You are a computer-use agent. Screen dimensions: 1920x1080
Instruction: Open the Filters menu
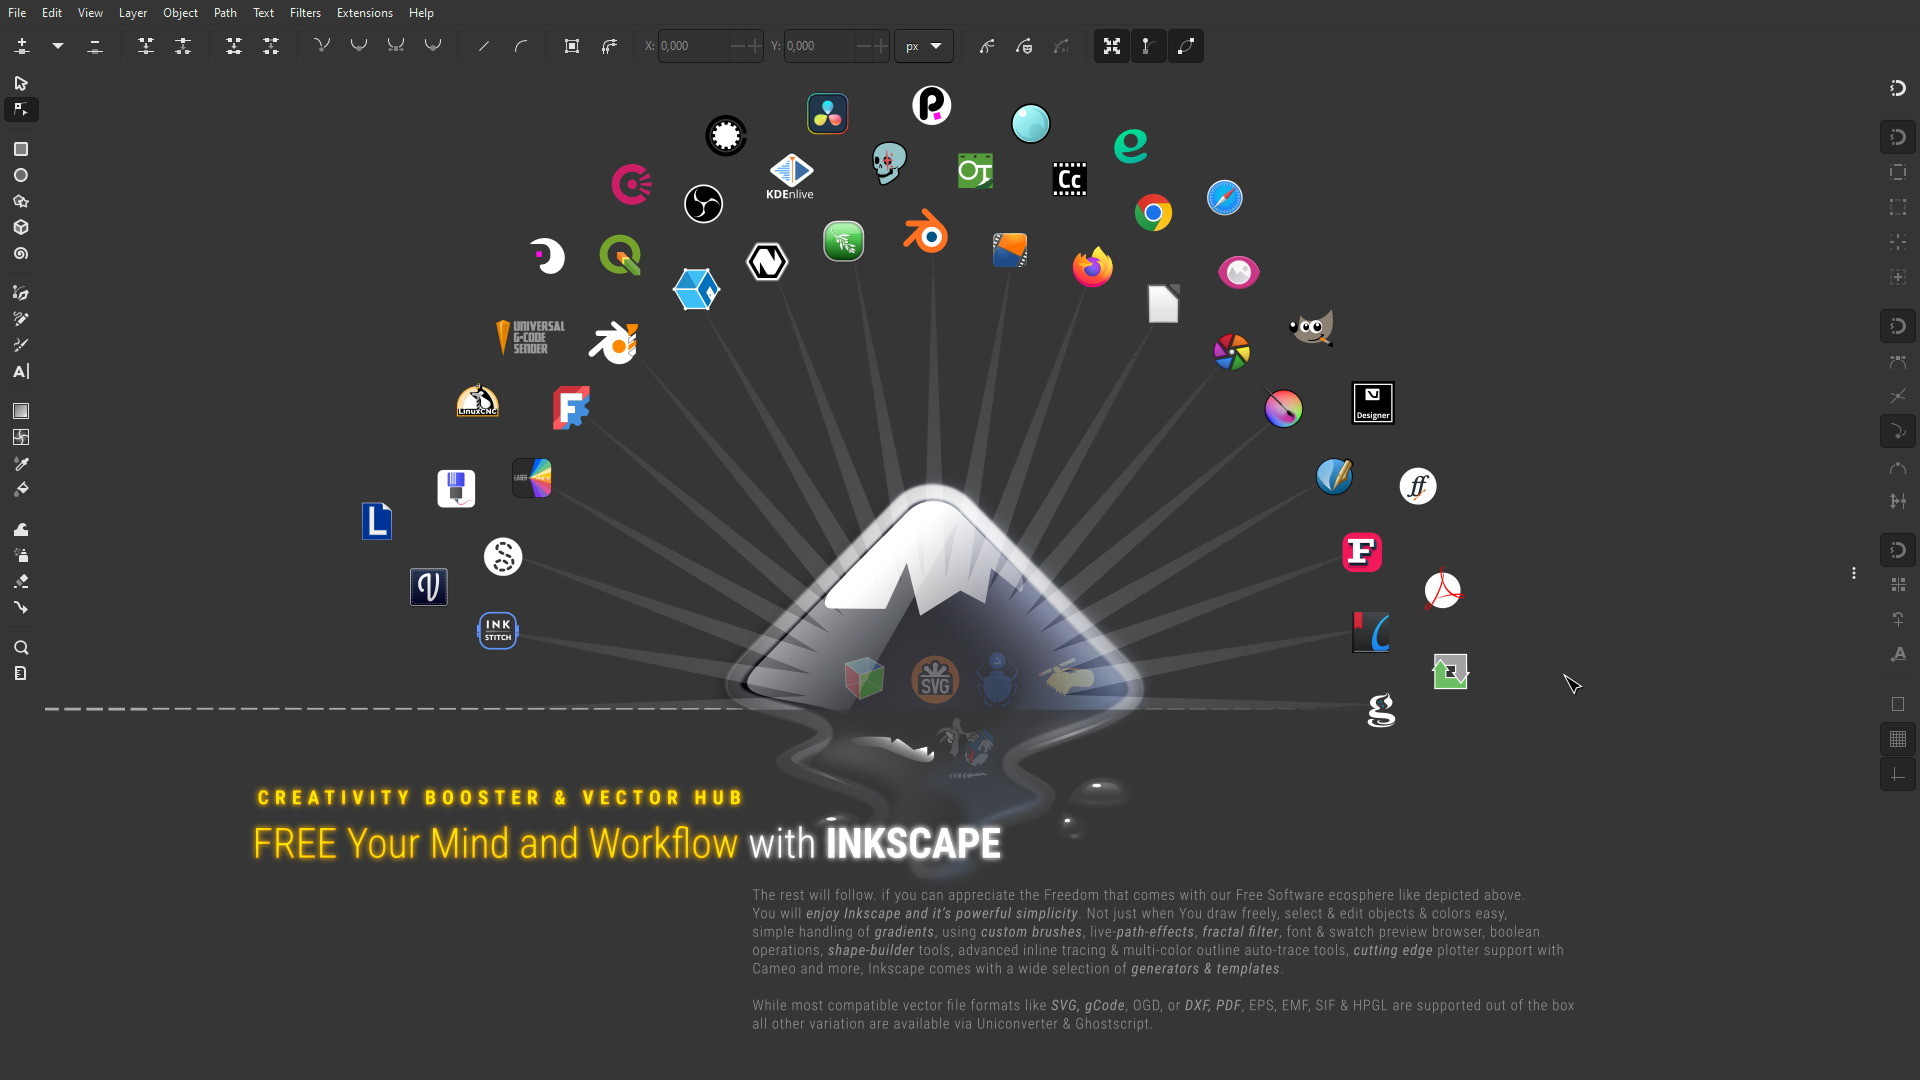tap(305, 13)
